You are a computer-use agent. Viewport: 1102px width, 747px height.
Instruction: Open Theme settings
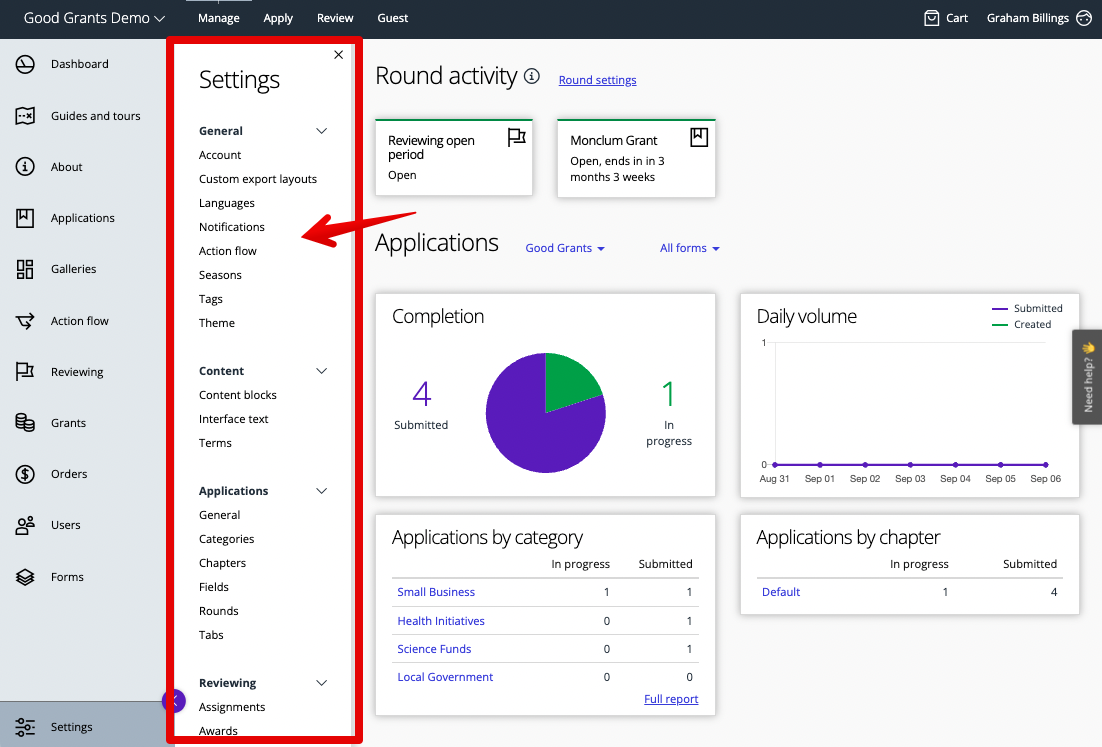tap(217, 323)
